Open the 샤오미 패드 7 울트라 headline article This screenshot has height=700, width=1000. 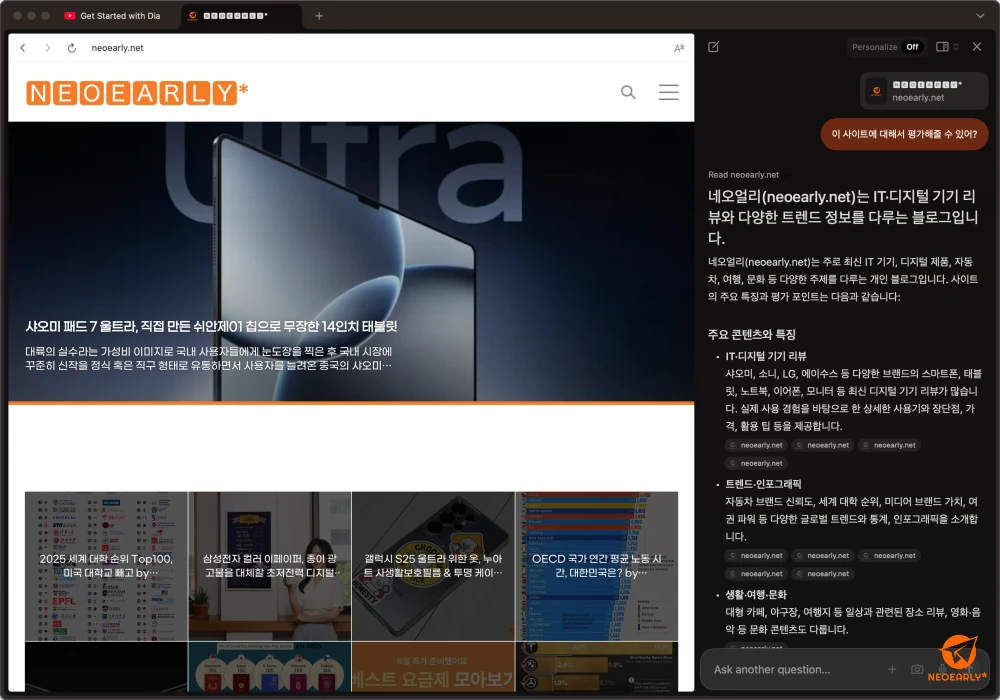[211, 326]
